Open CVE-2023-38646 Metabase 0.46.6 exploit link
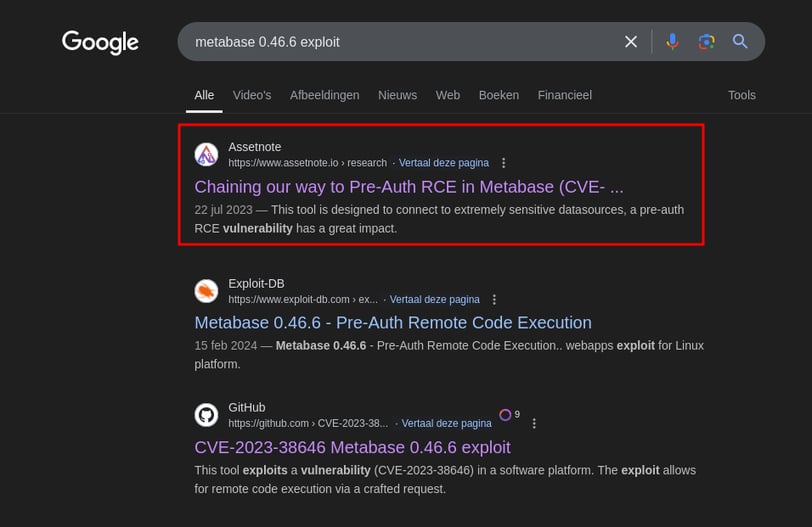The height and width of the screenshot is (527, 812). (x=352, y=447)
